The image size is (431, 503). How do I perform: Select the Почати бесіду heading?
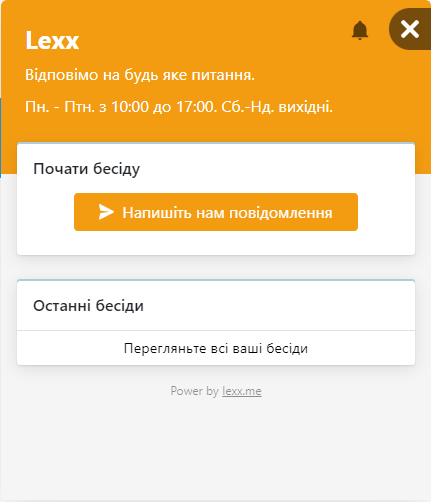tap(87, 169)
